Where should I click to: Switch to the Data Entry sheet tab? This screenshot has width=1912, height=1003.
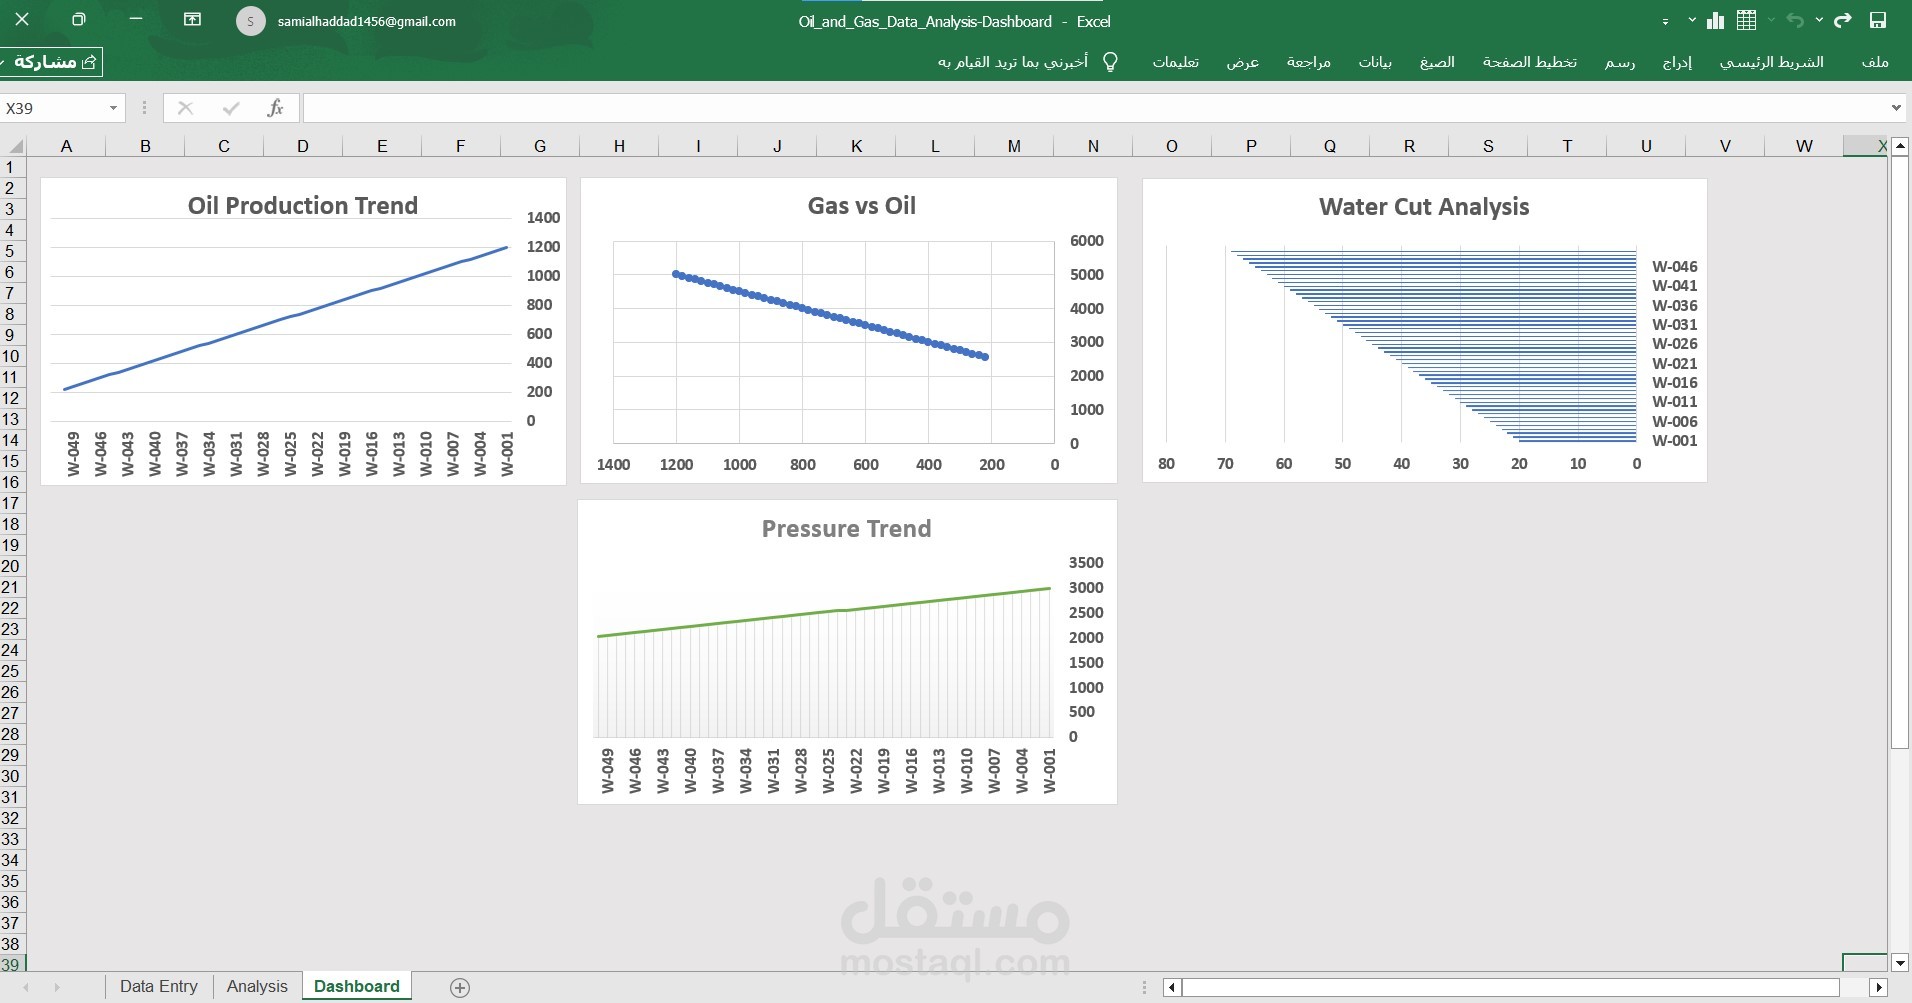tap(159, 986)
